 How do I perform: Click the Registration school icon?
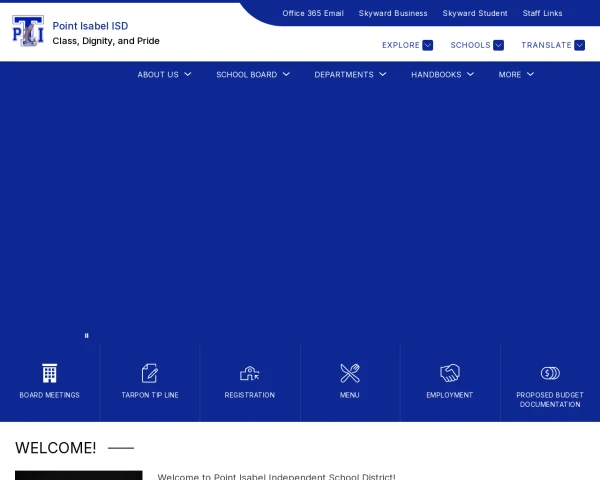coord(249,373)
